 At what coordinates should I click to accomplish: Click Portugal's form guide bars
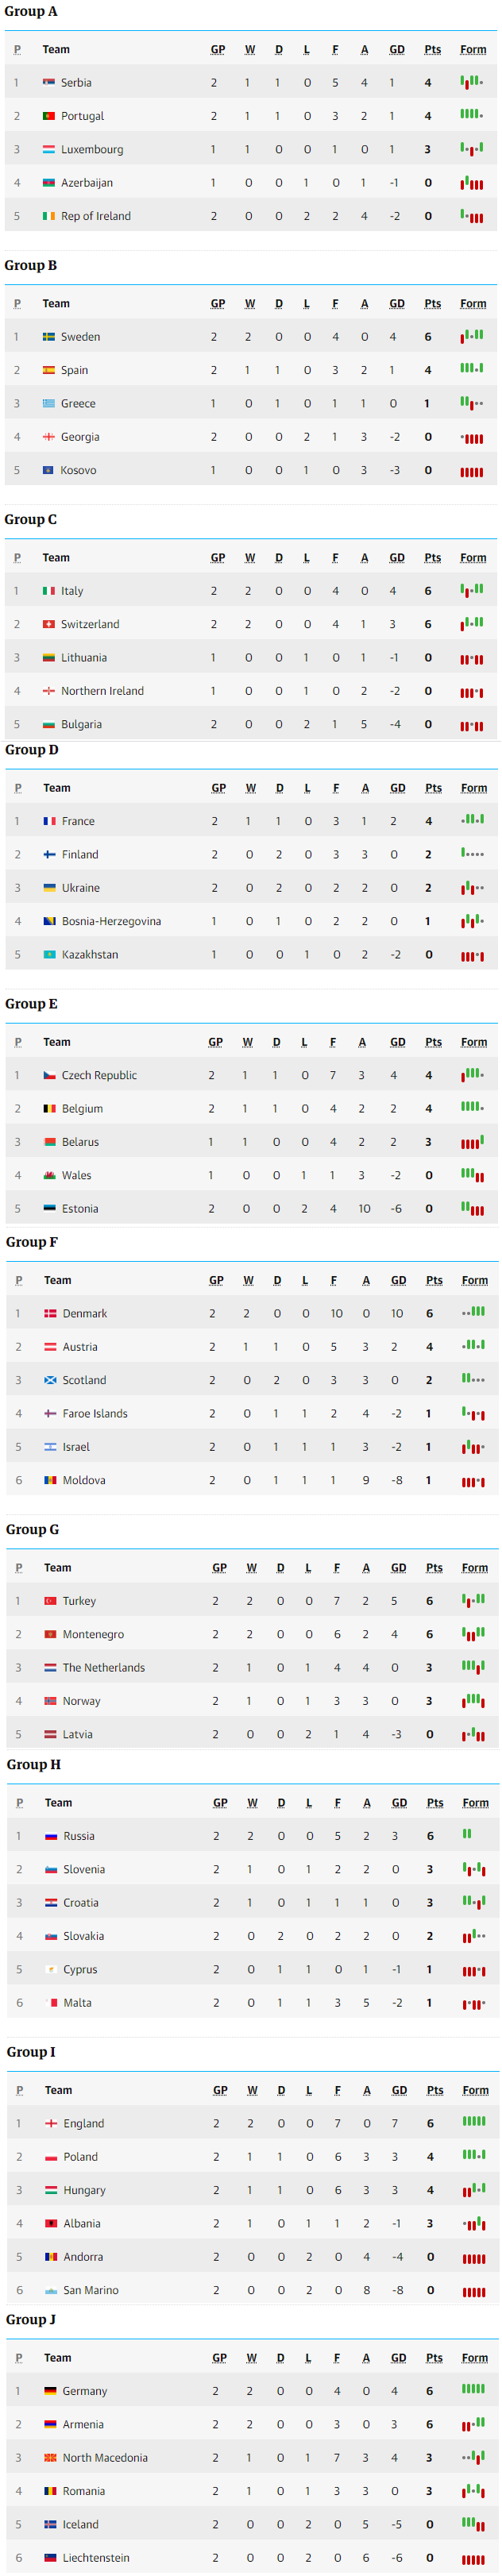tap(472, 115)
